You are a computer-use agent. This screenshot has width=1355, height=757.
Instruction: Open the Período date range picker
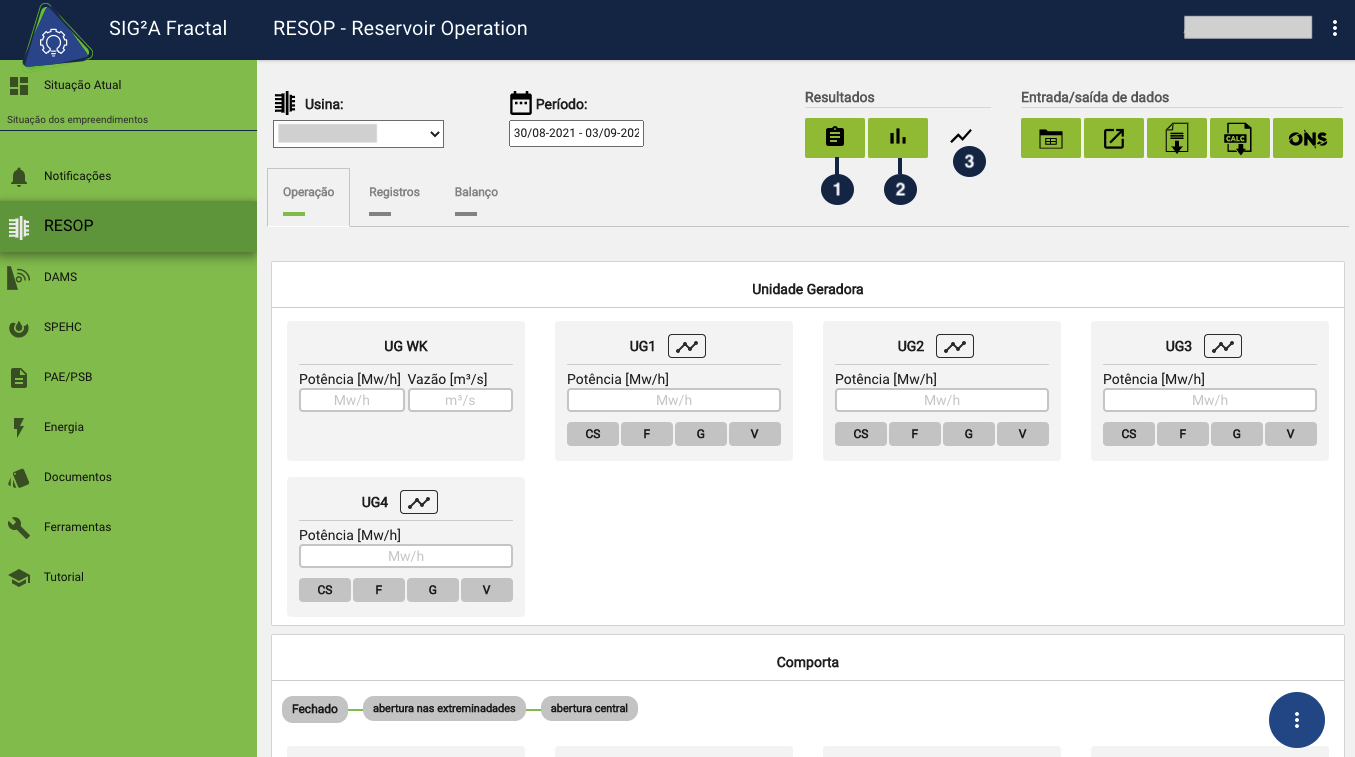576,133
